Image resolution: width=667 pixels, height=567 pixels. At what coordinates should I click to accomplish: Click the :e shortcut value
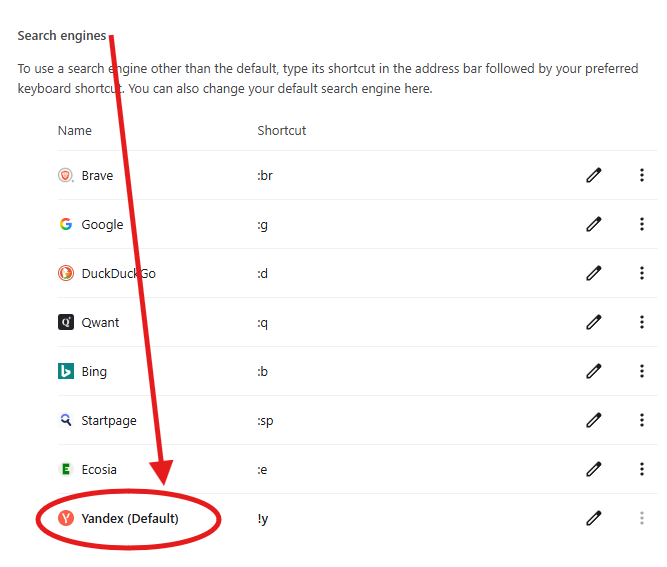[x=262, y=470]
